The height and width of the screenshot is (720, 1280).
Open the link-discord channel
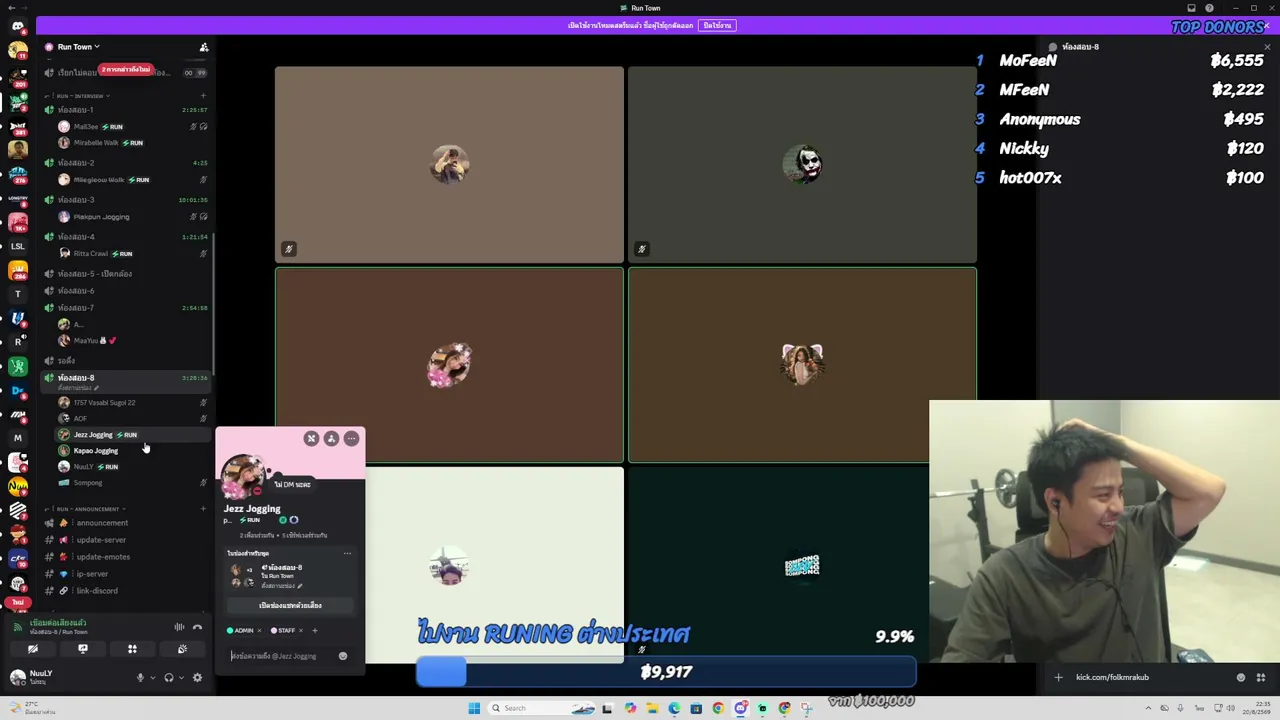click(x=125, y=591)
